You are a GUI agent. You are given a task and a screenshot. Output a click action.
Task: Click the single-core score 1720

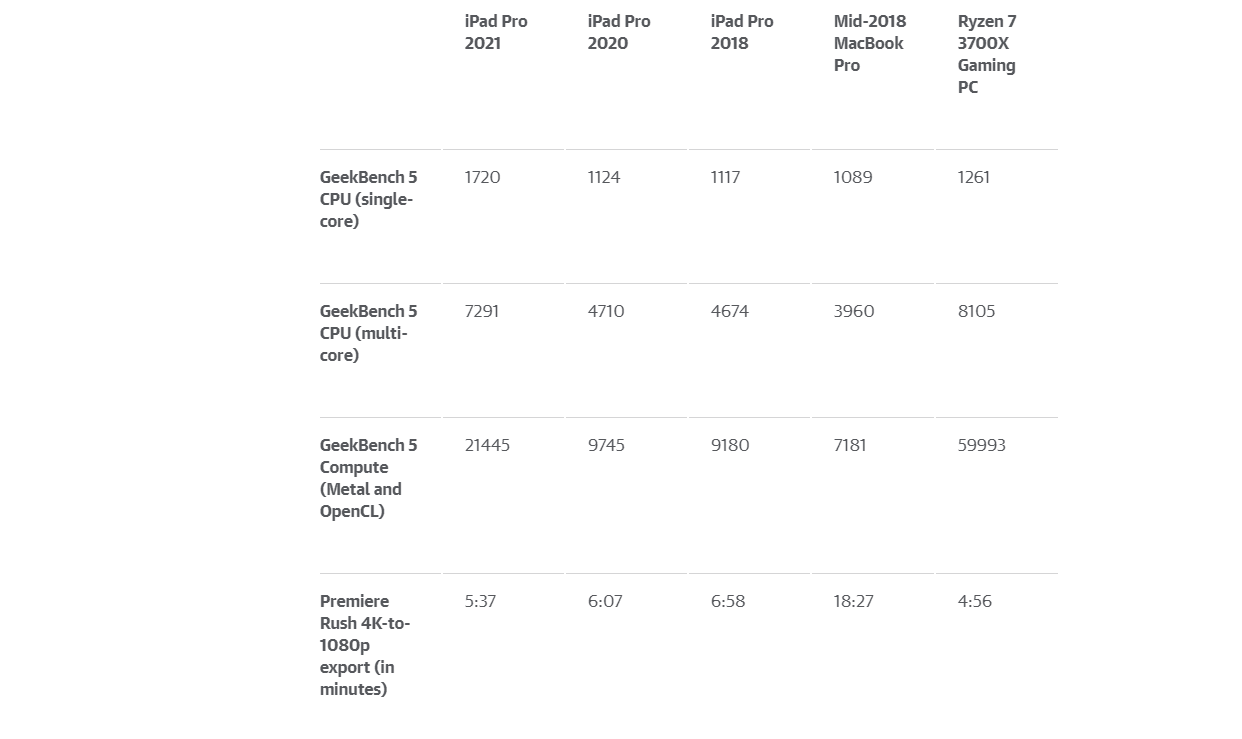point(482,177)
